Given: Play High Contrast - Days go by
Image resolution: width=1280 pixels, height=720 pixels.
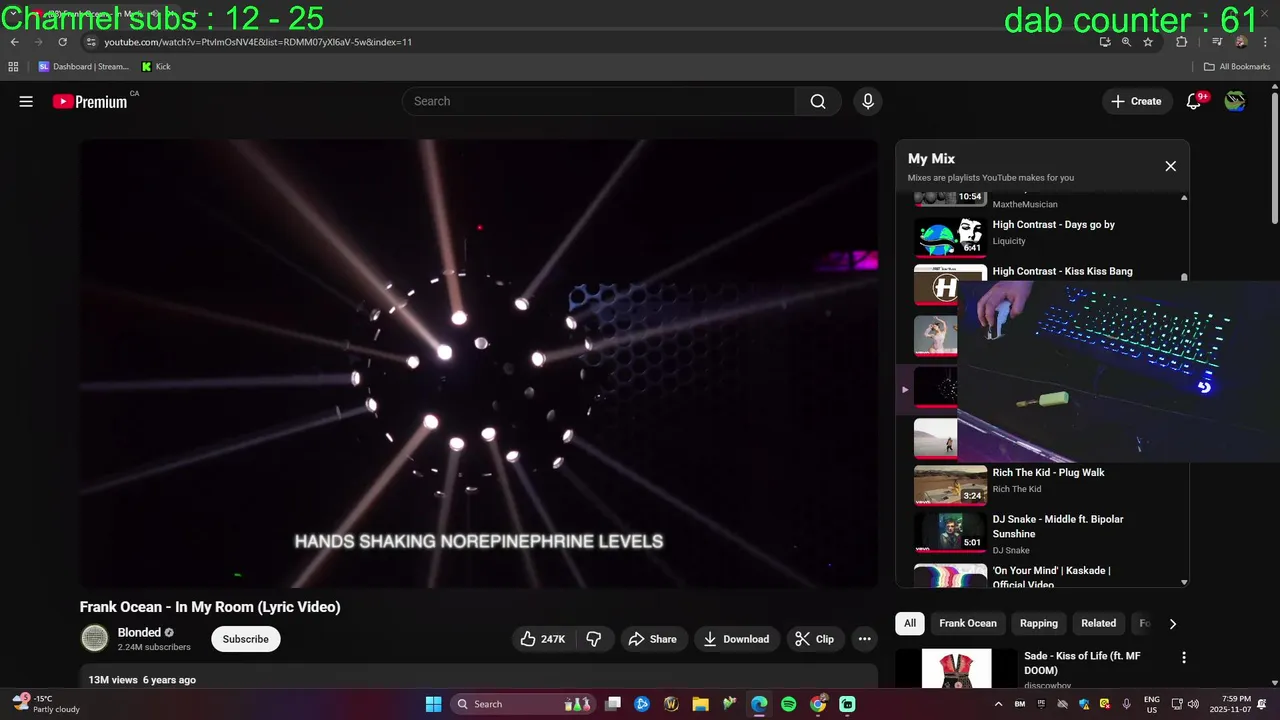Looking at the screenshot, I should (1053, 225).
